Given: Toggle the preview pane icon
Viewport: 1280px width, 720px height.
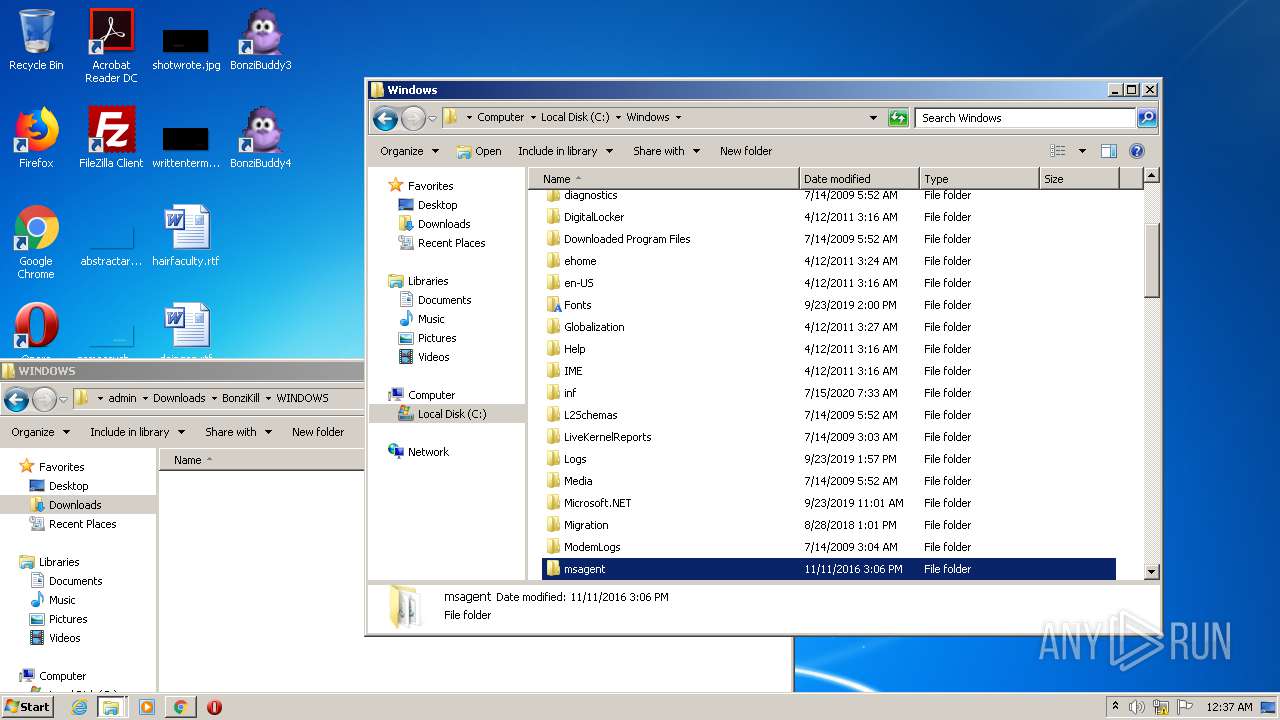Looking at the screenshot, I should [x=1108, y=151].
